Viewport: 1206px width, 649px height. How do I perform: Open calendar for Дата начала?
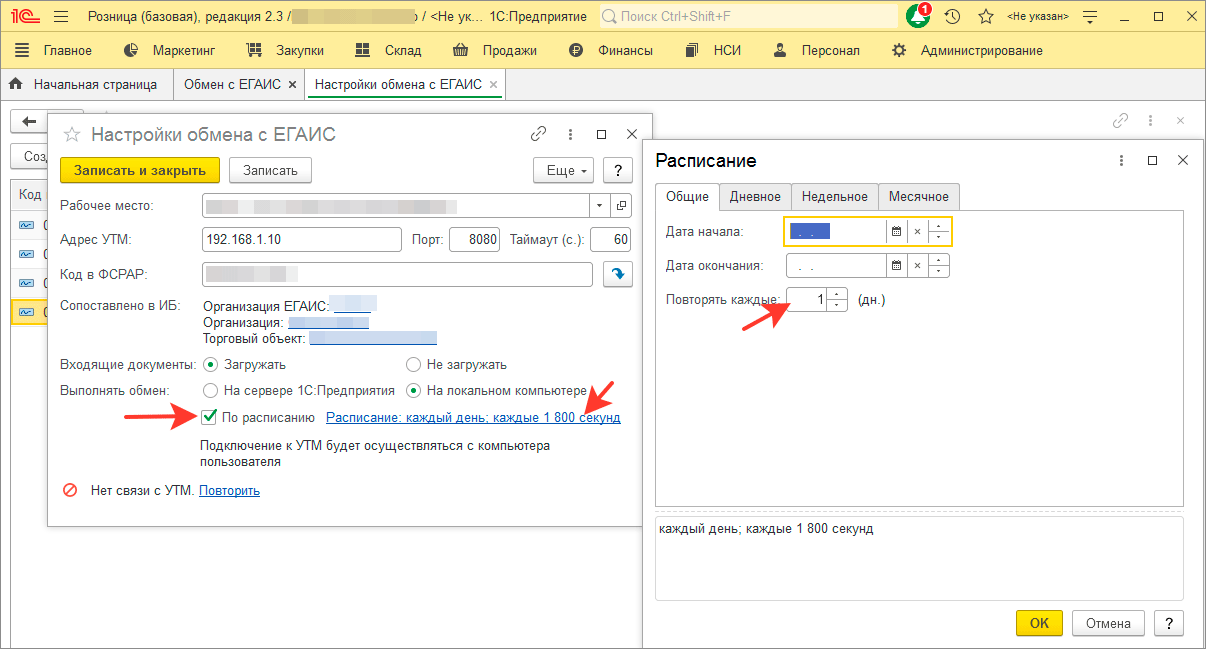click(x=896, y=232)
